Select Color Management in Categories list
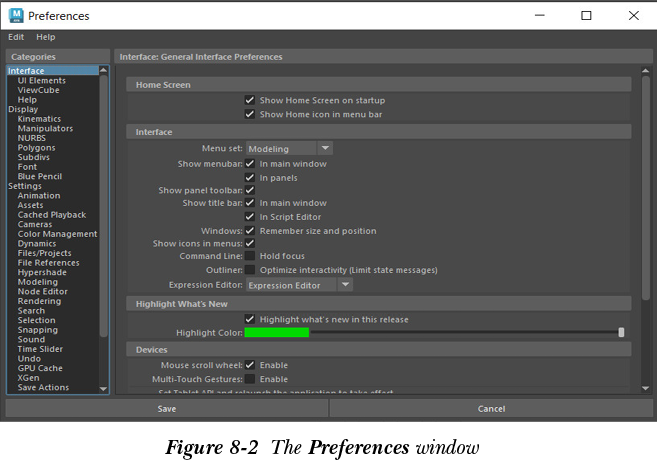Viewport: 657px width, 464px height. tap(57, 234)
